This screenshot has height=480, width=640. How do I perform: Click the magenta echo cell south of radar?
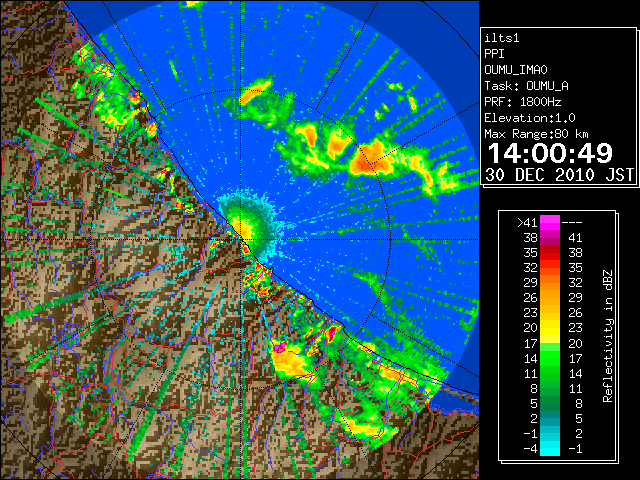280,347
